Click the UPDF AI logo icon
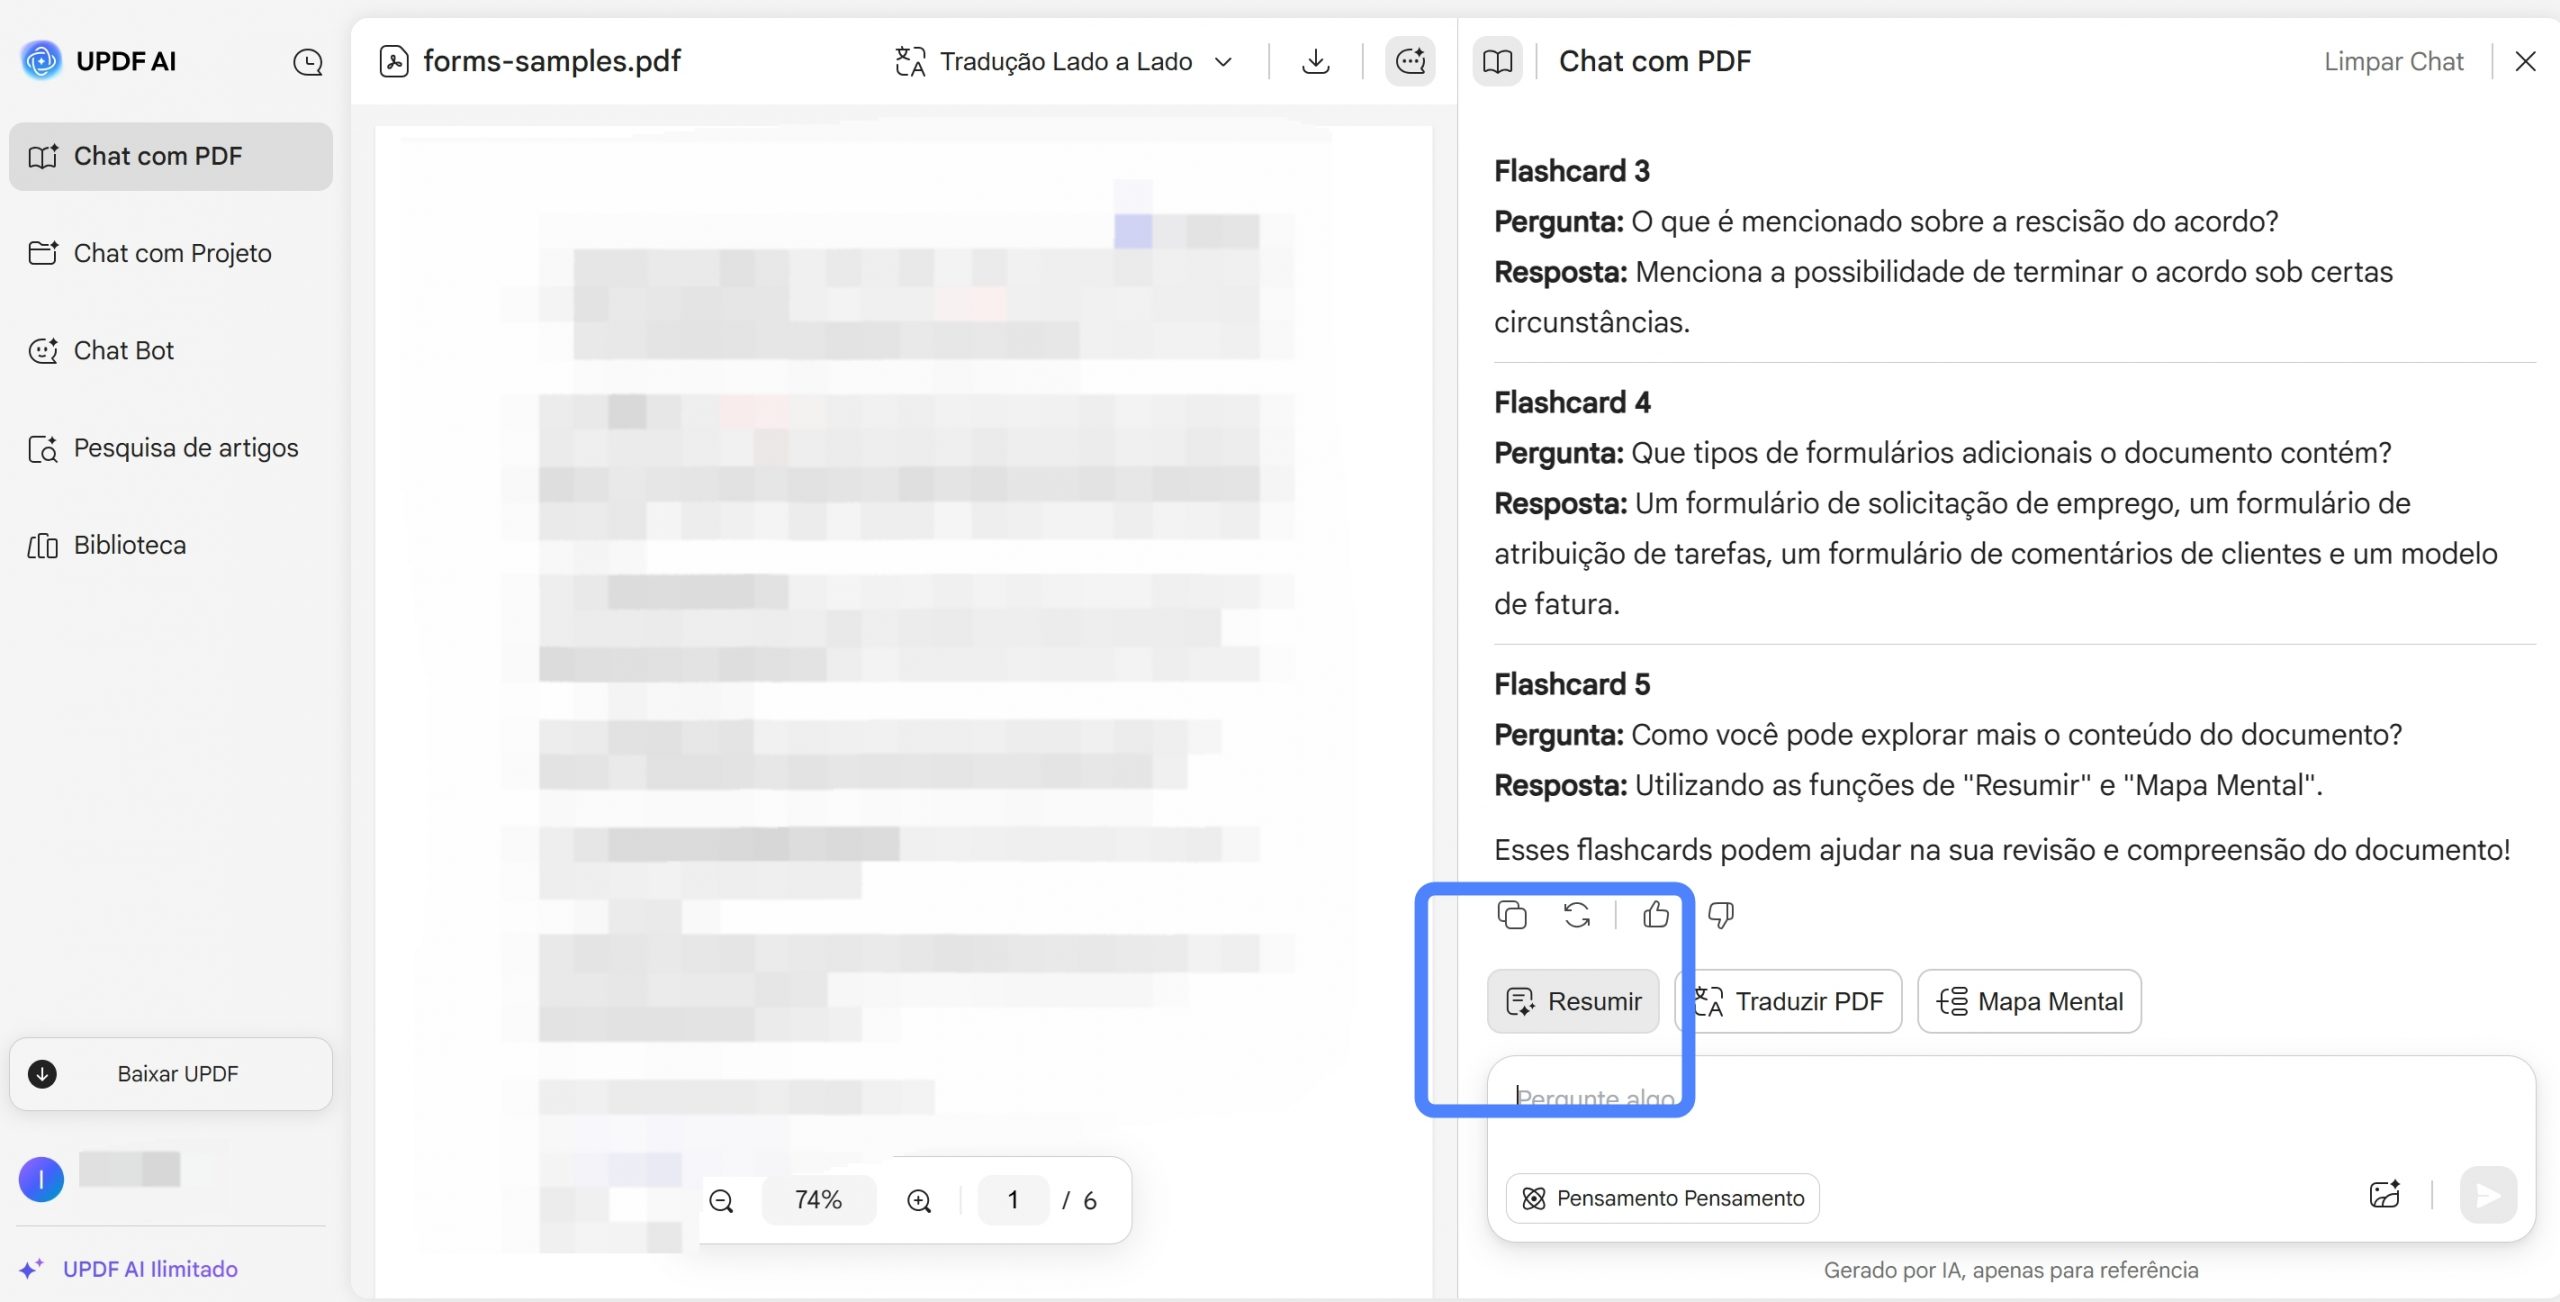This screenshot has width=2560, height=1302. click(41, 61)
